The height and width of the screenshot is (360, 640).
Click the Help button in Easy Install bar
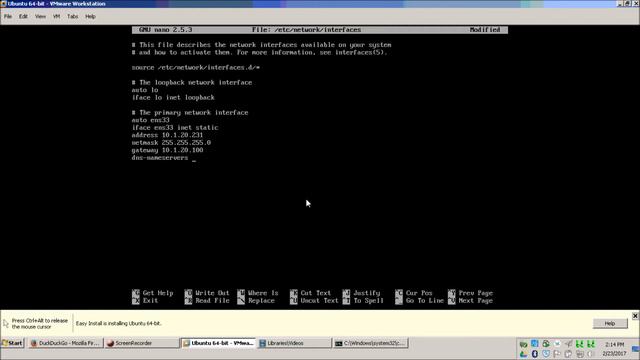pos(610,323)
